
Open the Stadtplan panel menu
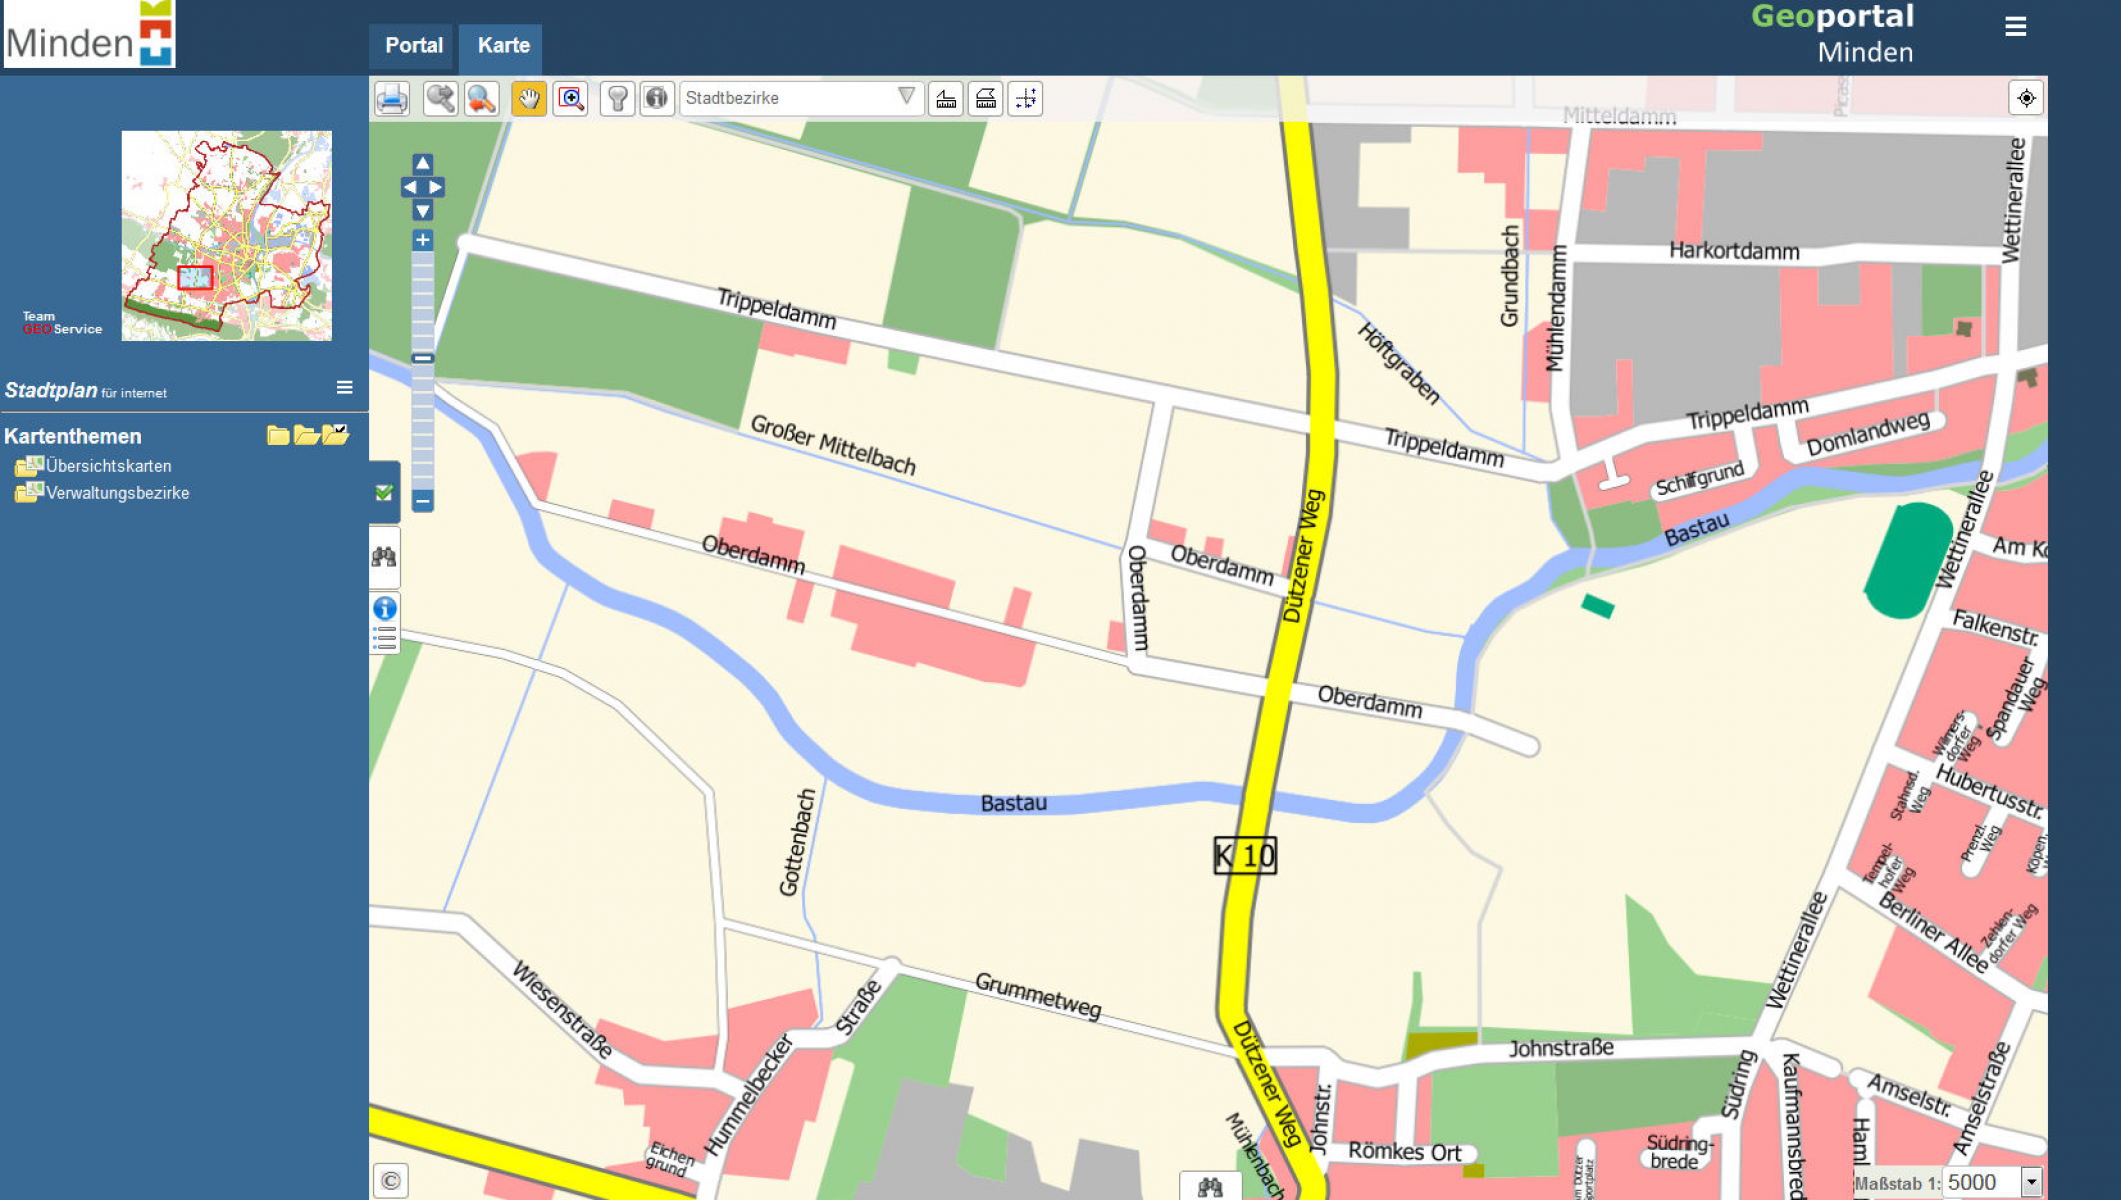click(x=344, y=388)
